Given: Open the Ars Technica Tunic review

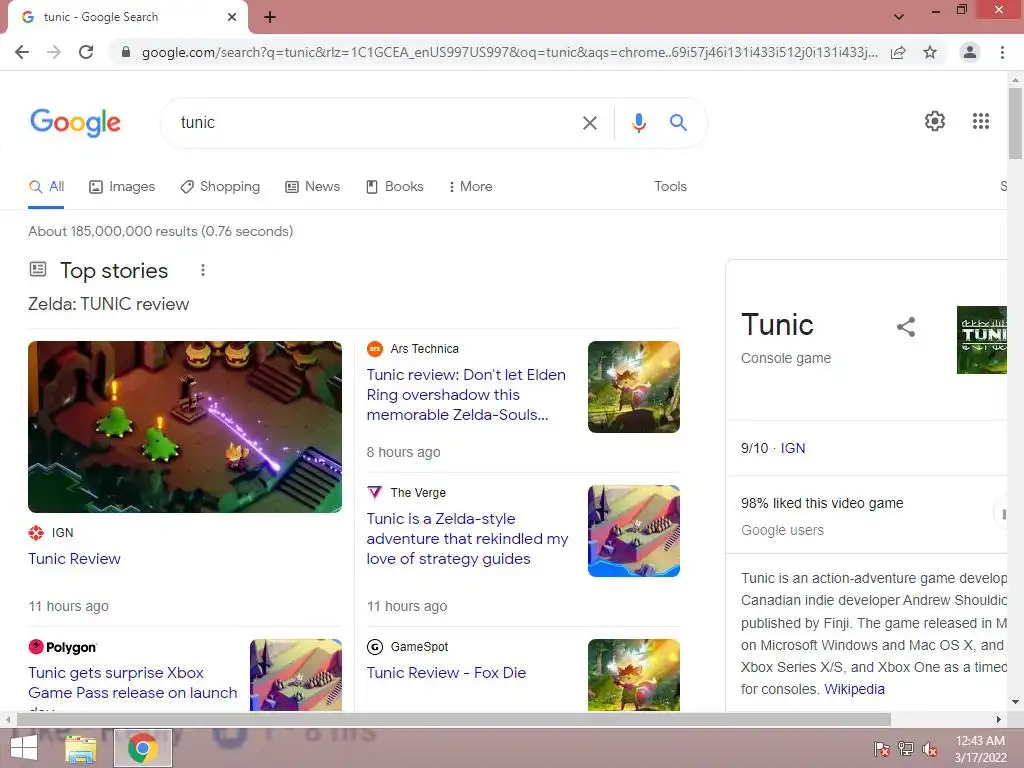Looking at the screenshot, I should [466, 394].
